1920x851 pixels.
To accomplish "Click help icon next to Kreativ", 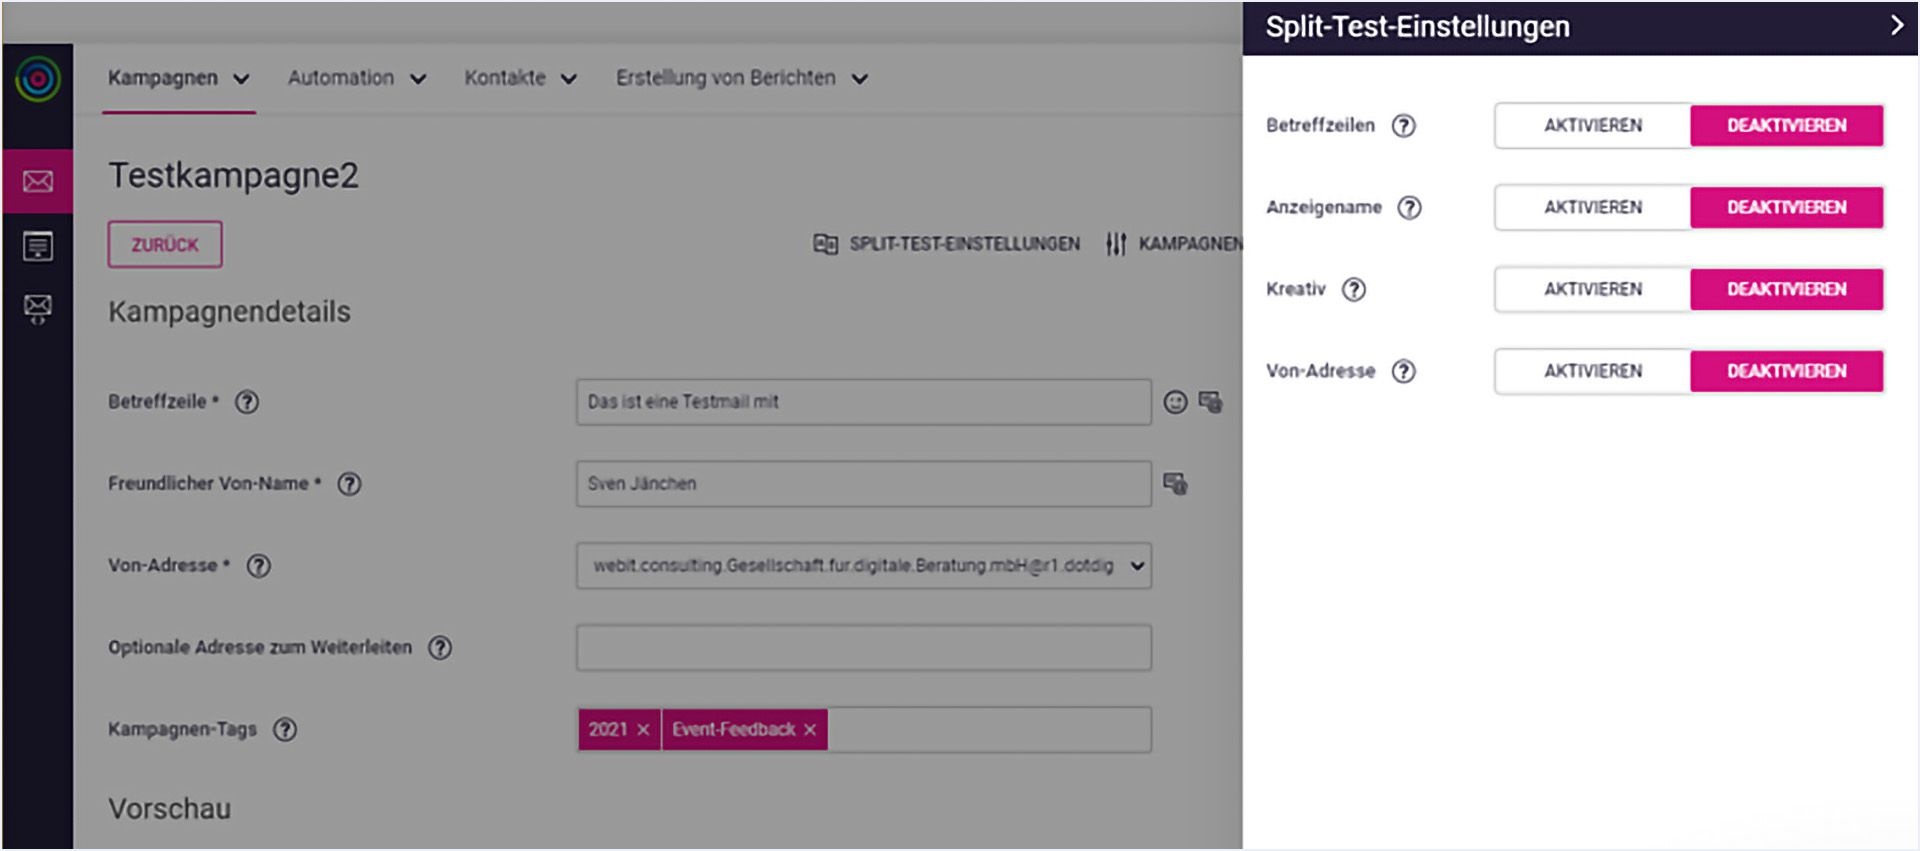I will click(x=1353, y=290).
